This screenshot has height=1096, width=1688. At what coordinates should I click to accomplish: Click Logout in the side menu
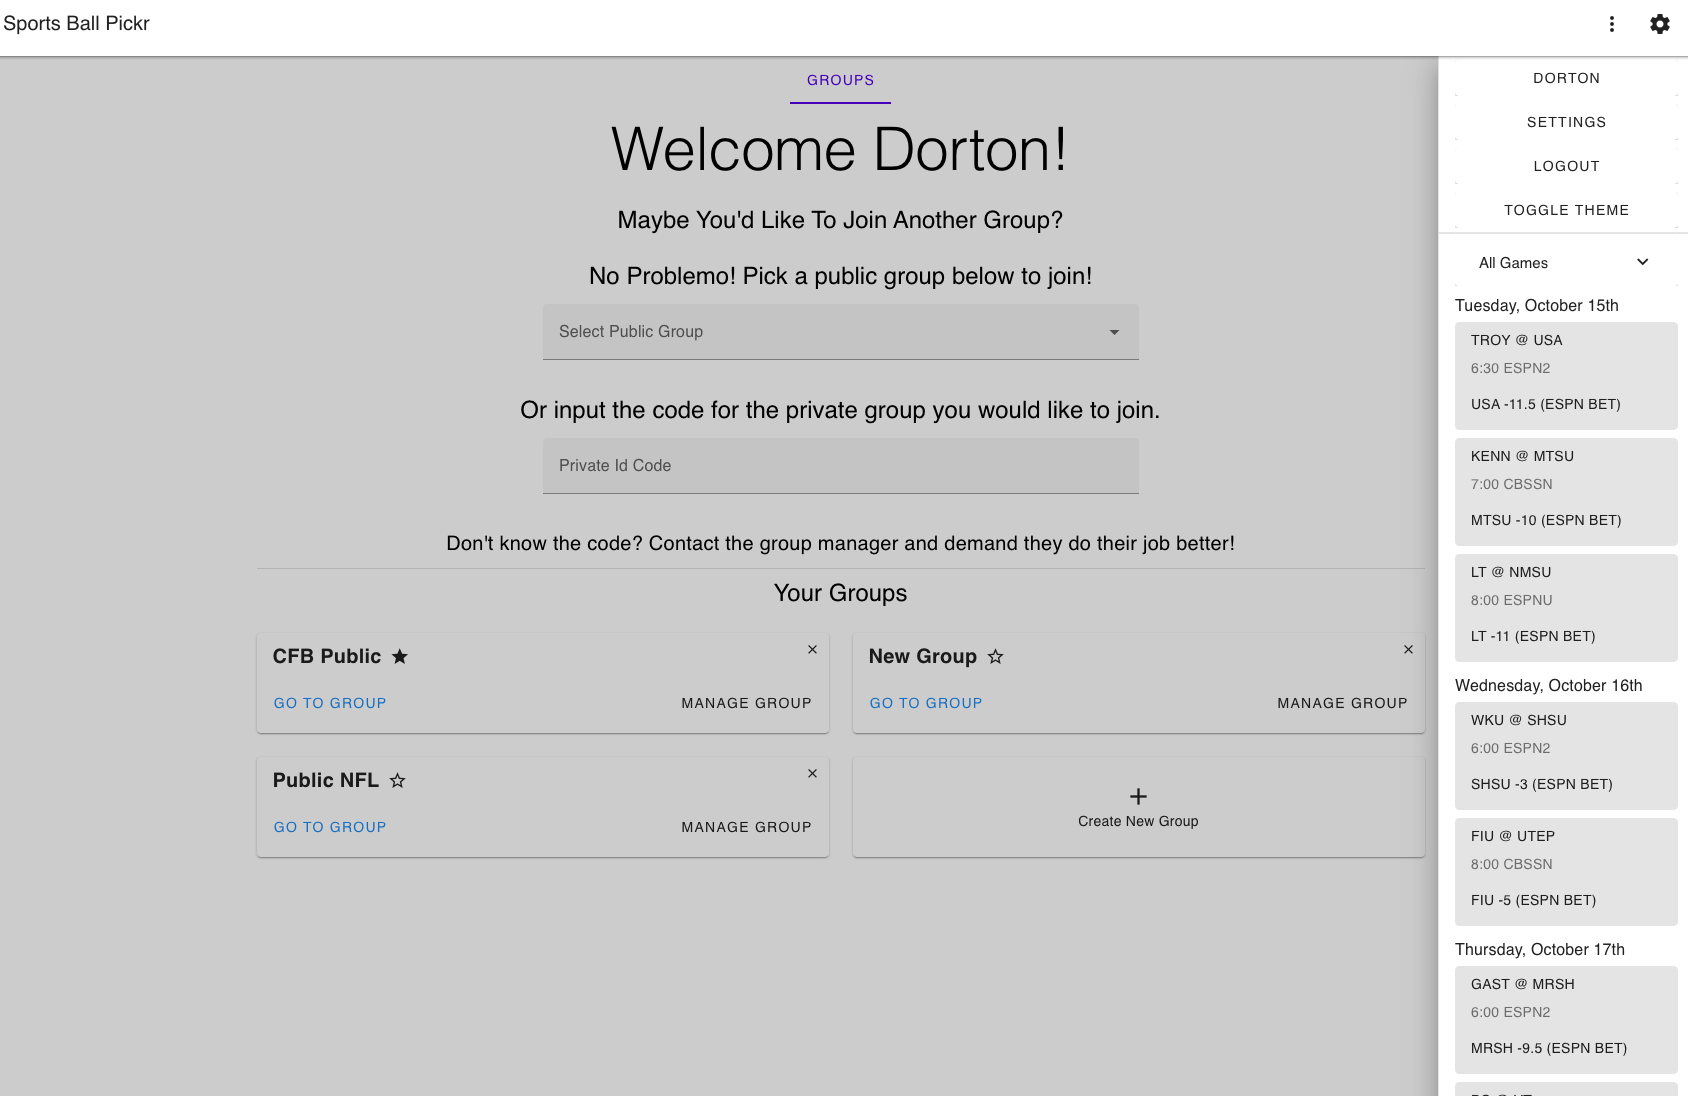tap(1566, 166)
